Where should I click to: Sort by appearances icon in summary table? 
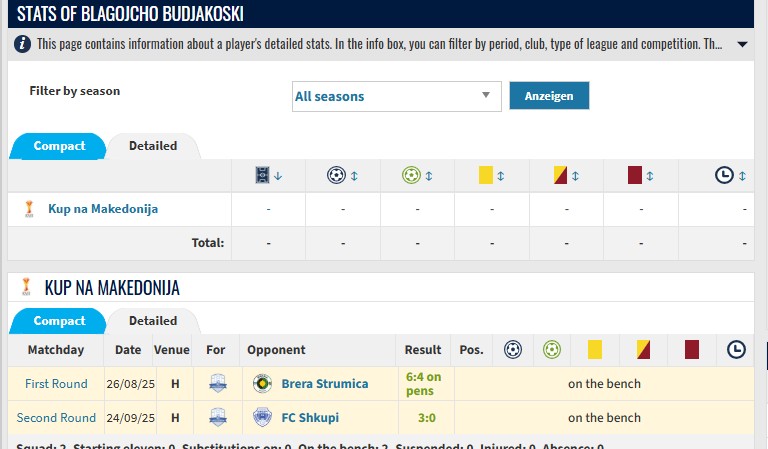click(268, 176)
